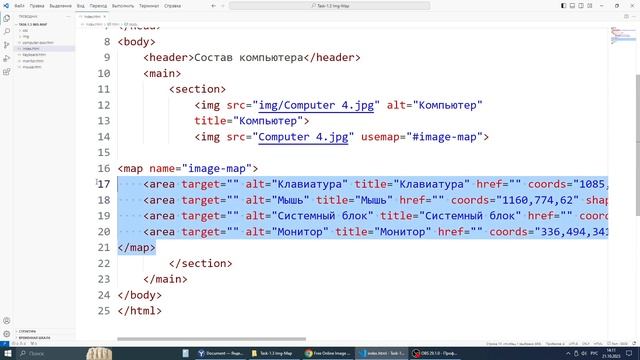Open the customize layout icon
The image size is (640, 360).
(x=590, y=6)
